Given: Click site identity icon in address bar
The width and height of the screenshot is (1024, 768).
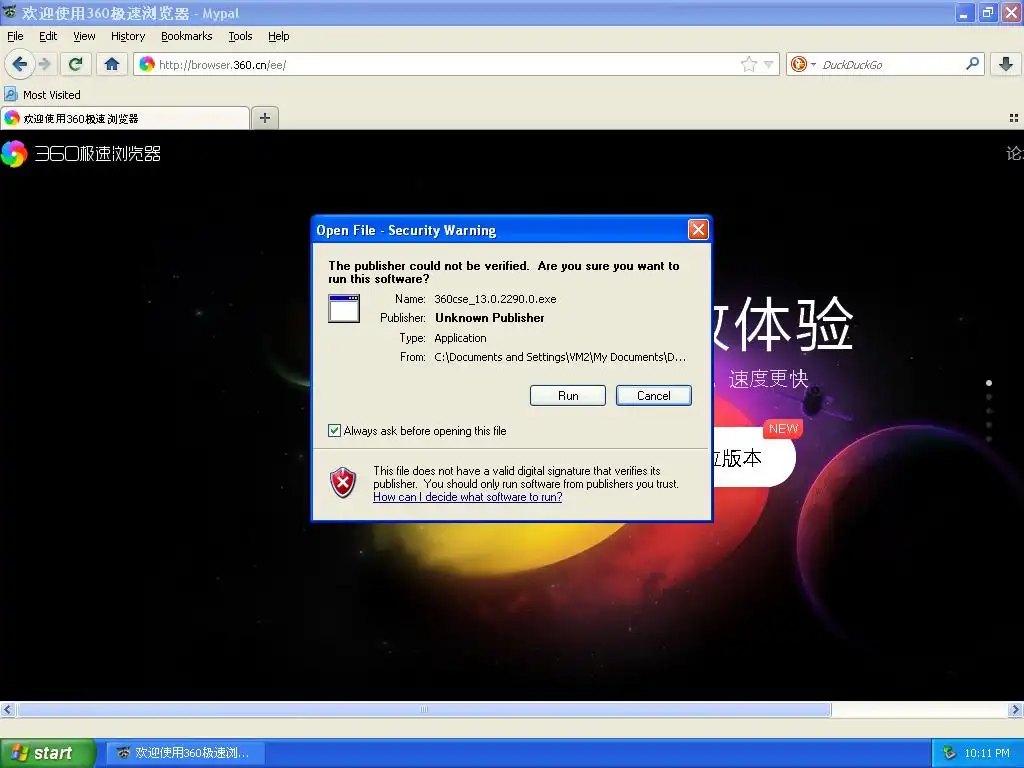Looking at the screenshot, I should (147, 64).
